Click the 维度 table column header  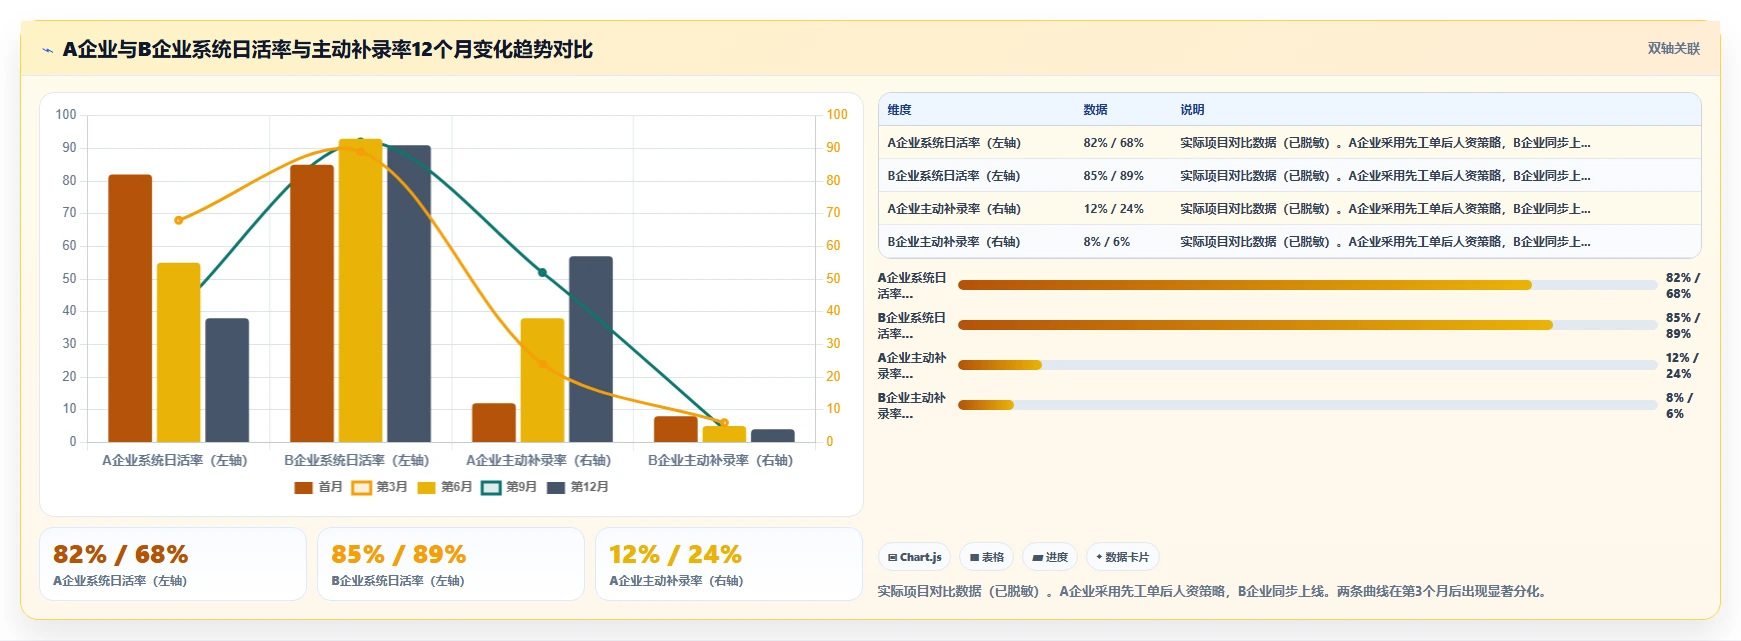point(900,110)
